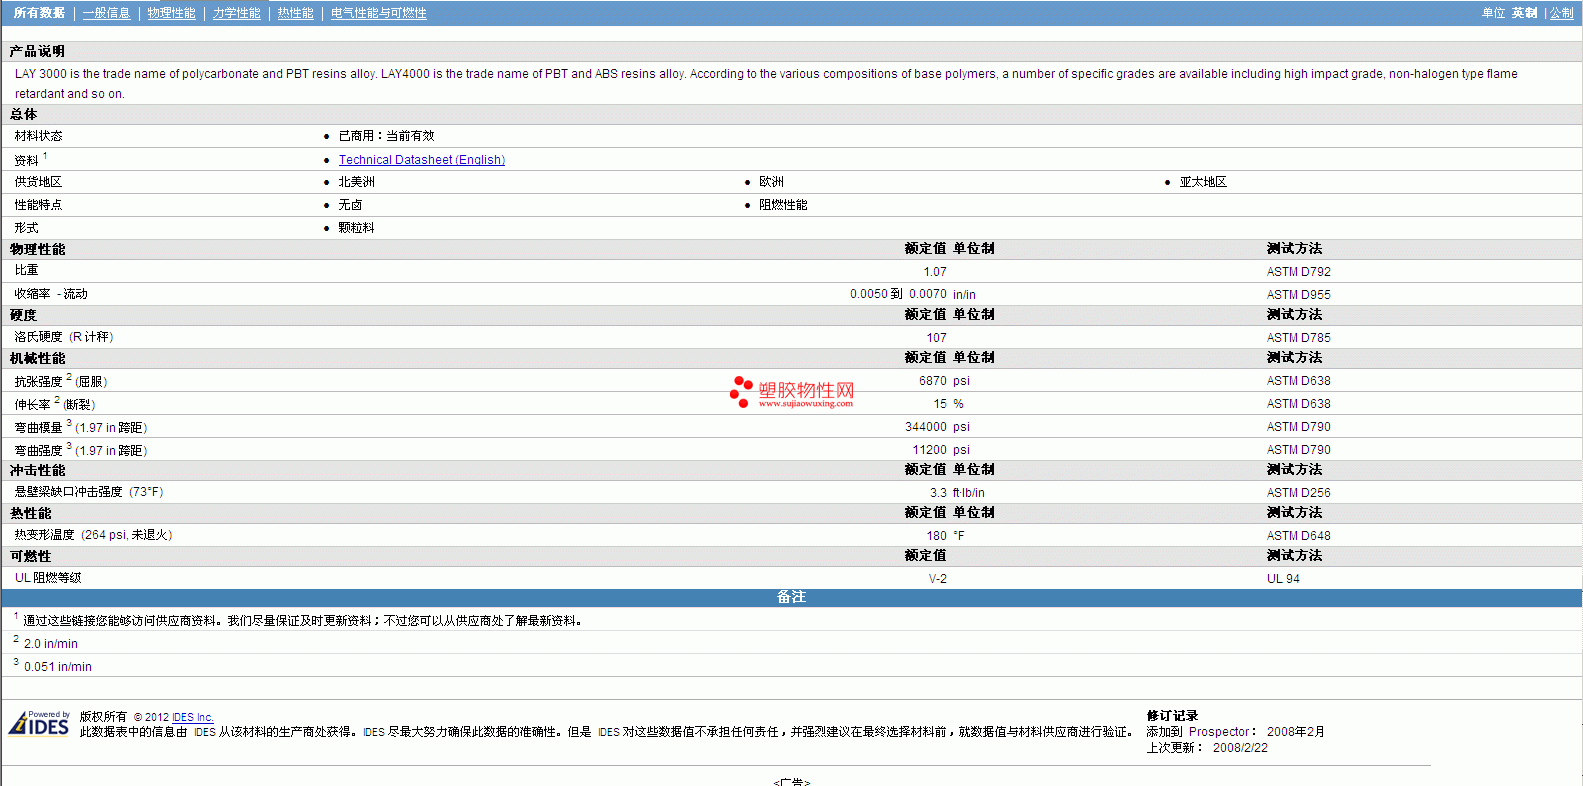Click 已商用：当前有效 status text
The height and width of the screenshot is (786, 1583).
(x=386, y=136)
